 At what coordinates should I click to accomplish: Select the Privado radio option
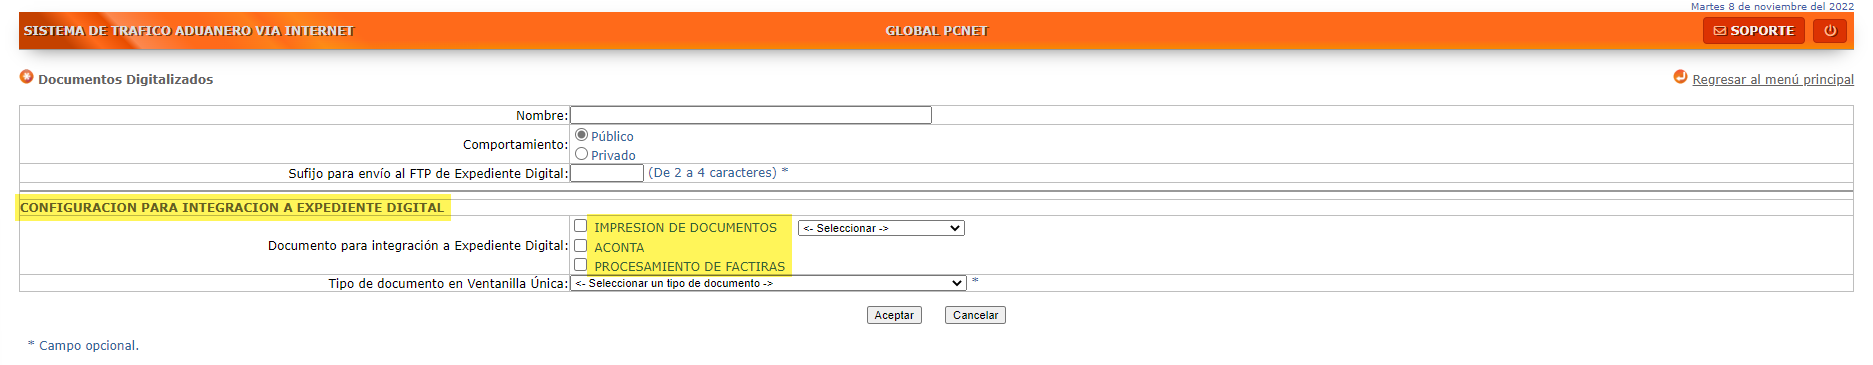click(x=581, y=154)
